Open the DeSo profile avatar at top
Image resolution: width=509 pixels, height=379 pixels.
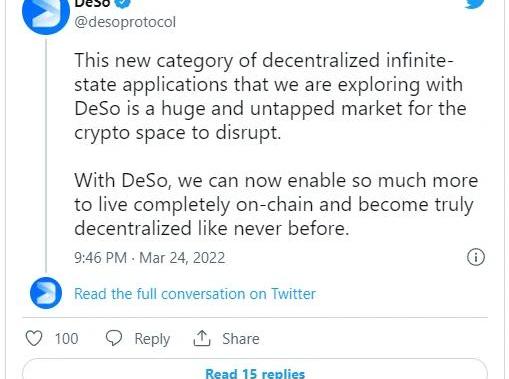[46, 13]
